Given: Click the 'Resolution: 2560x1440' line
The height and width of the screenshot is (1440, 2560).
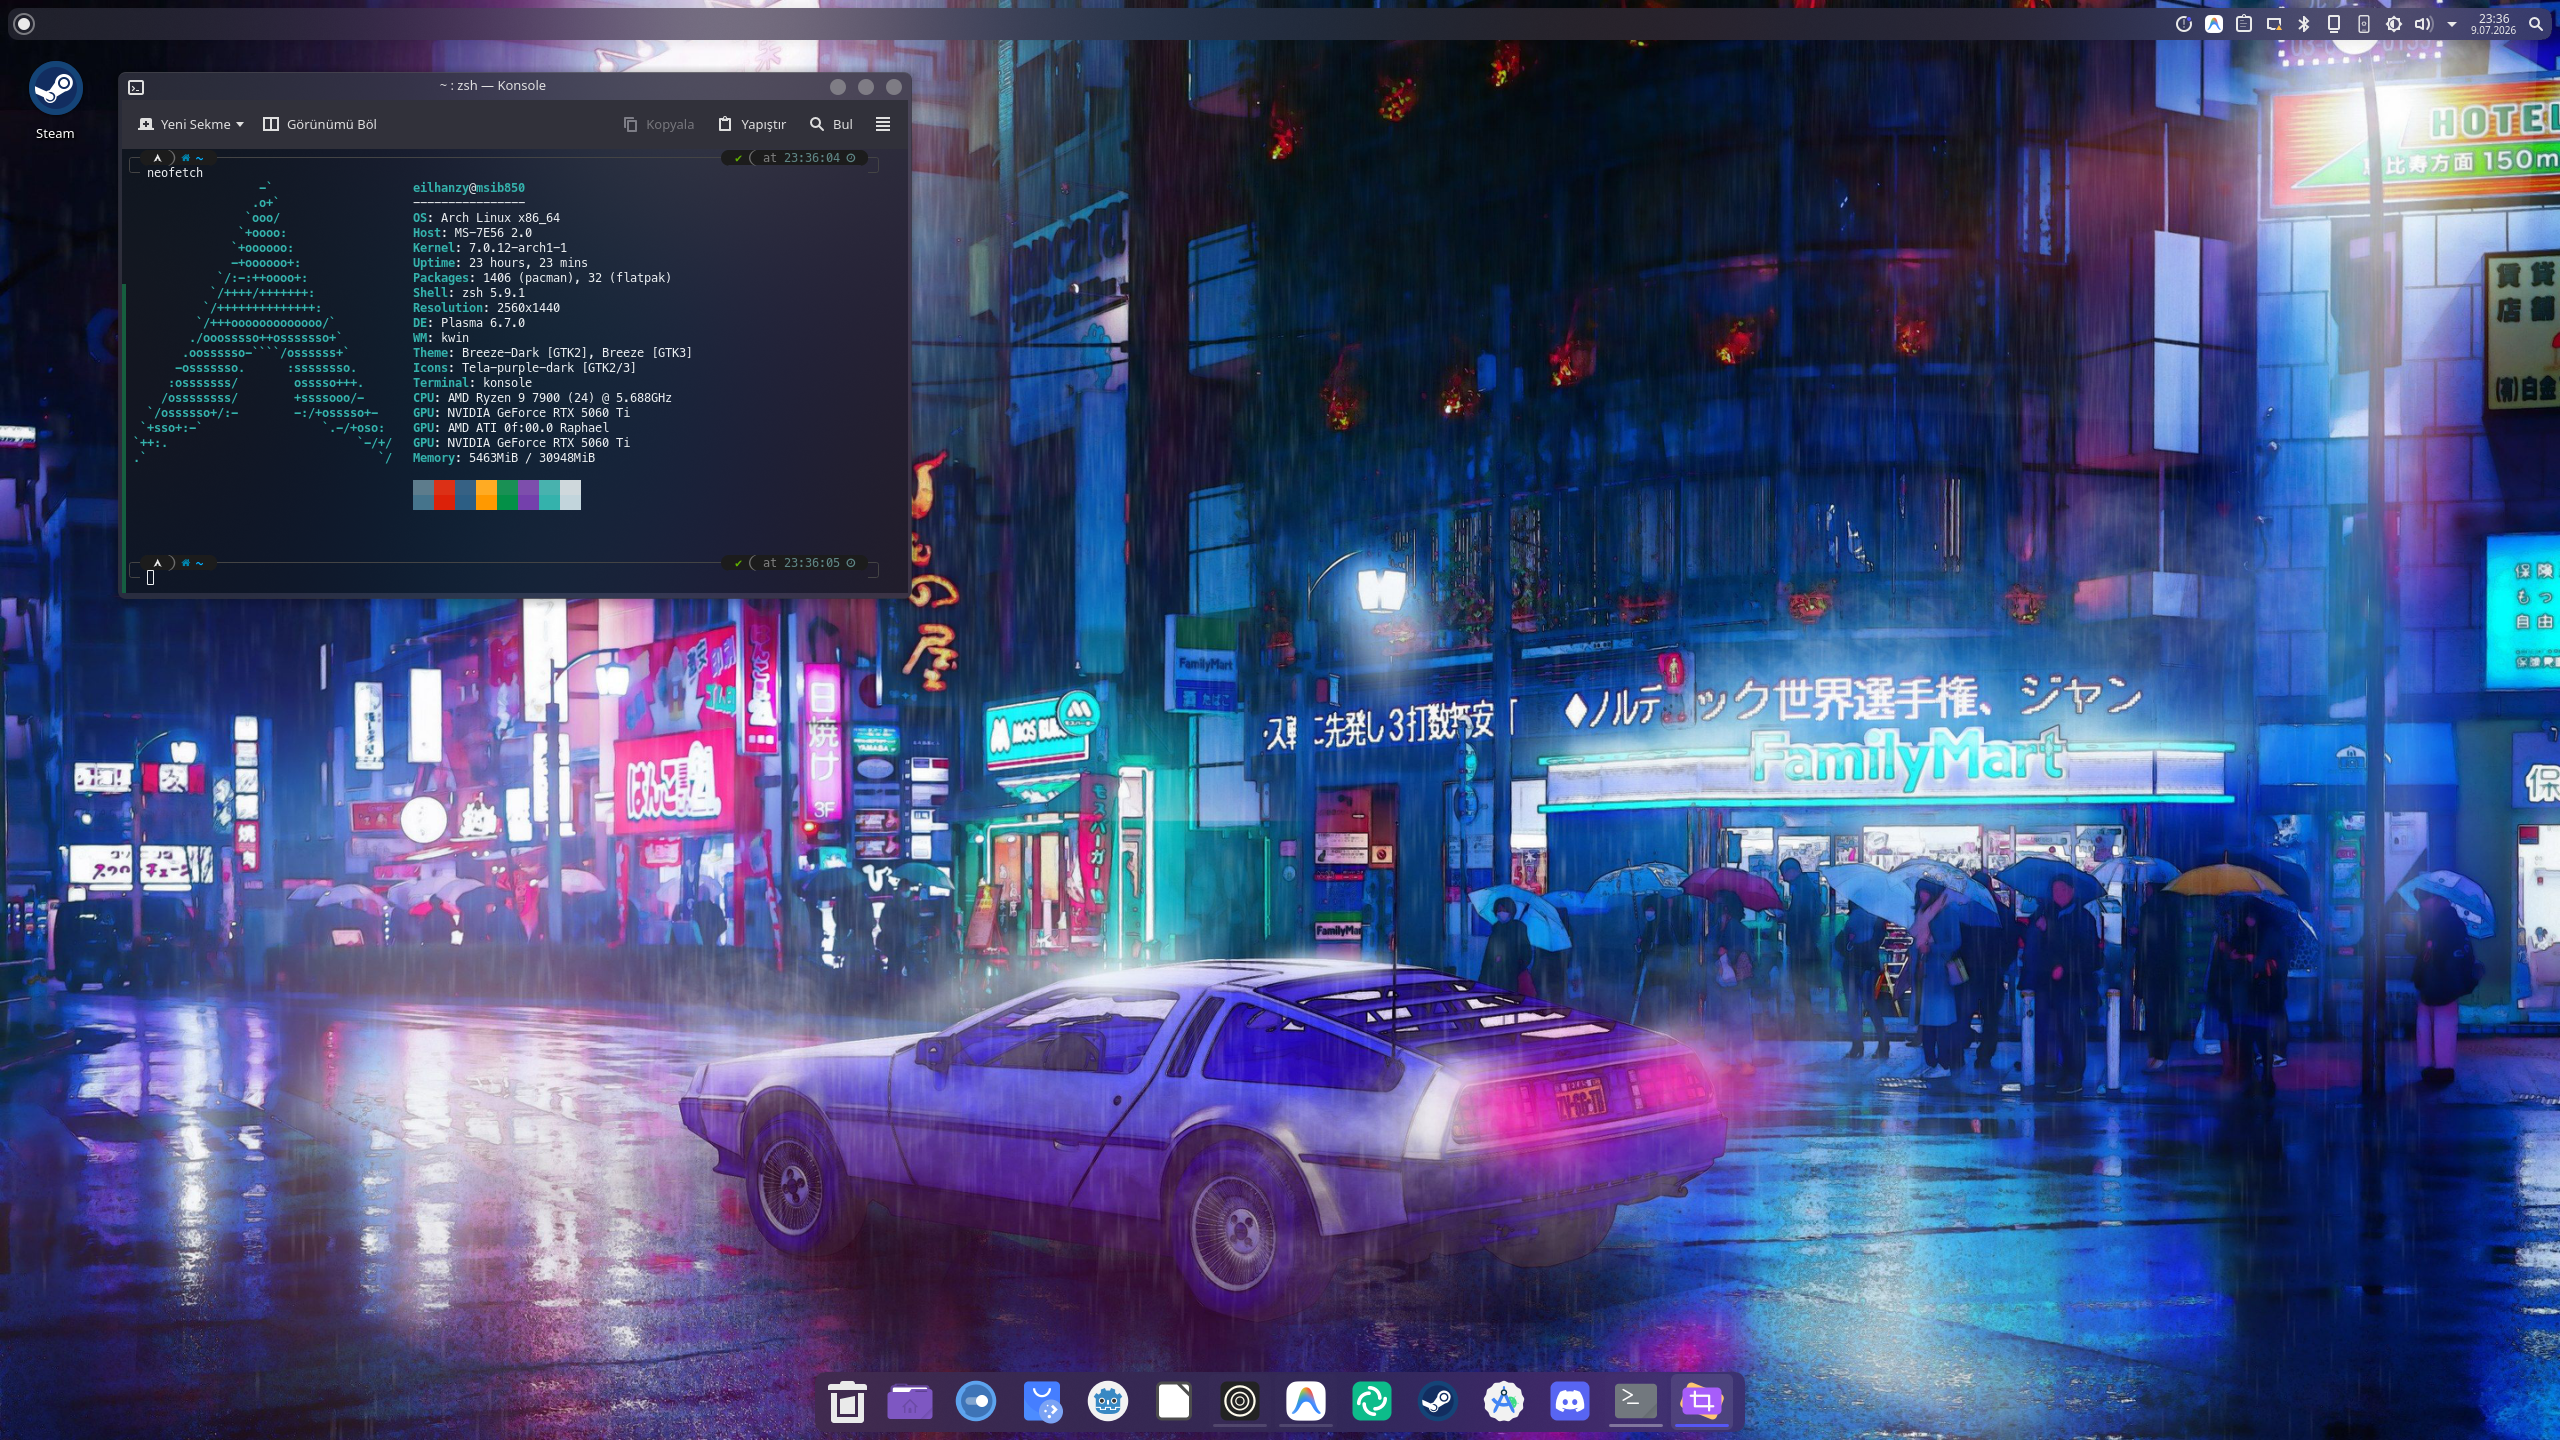Looking at the screenshot, I should (x=486, y=307).
